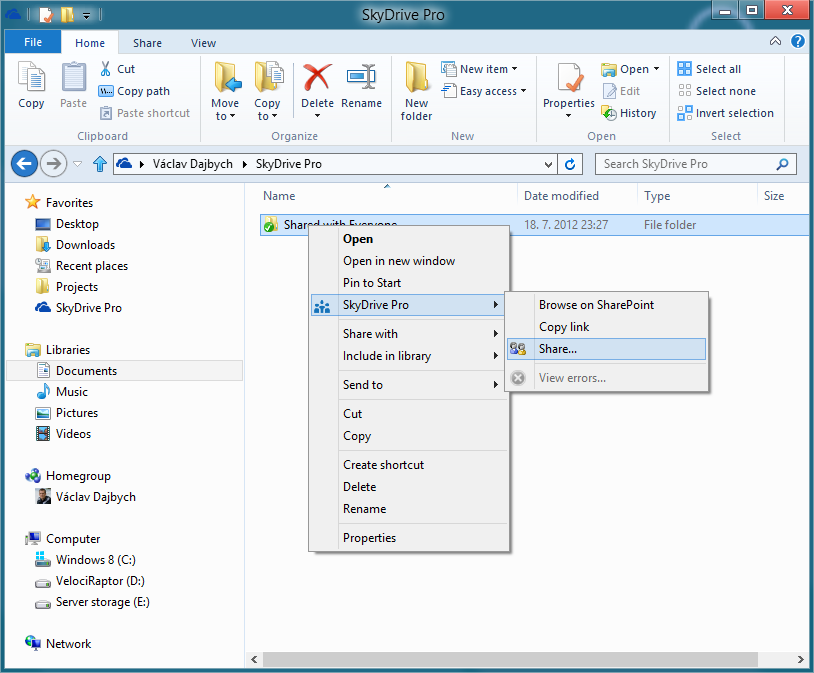This screenshot has height=673, width=814.
Task: Open Downloads in Favorites
Action: tap(75, 245)
